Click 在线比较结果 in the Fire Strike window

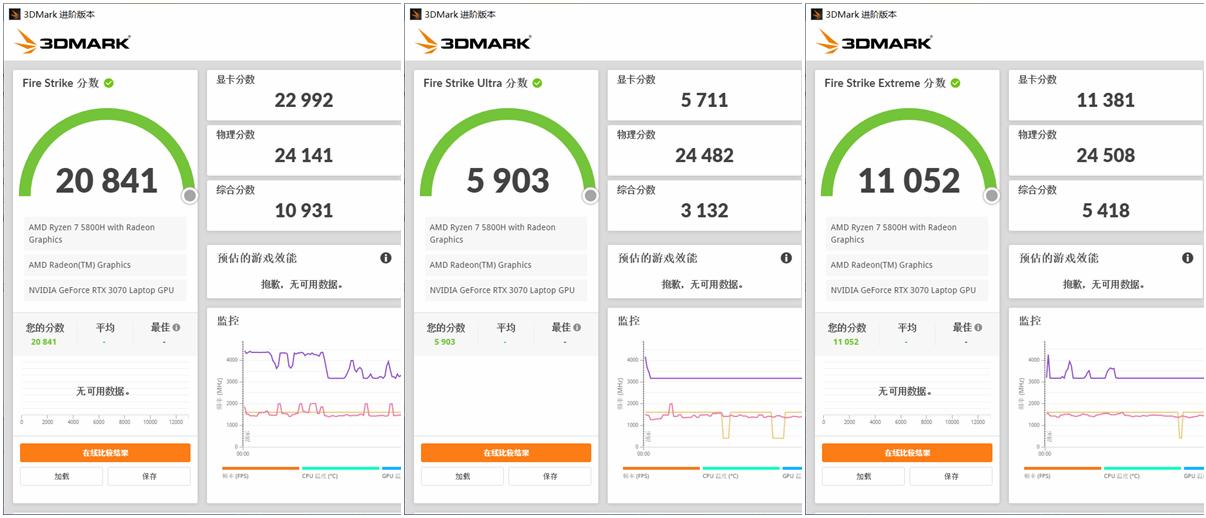coord(105,453)
